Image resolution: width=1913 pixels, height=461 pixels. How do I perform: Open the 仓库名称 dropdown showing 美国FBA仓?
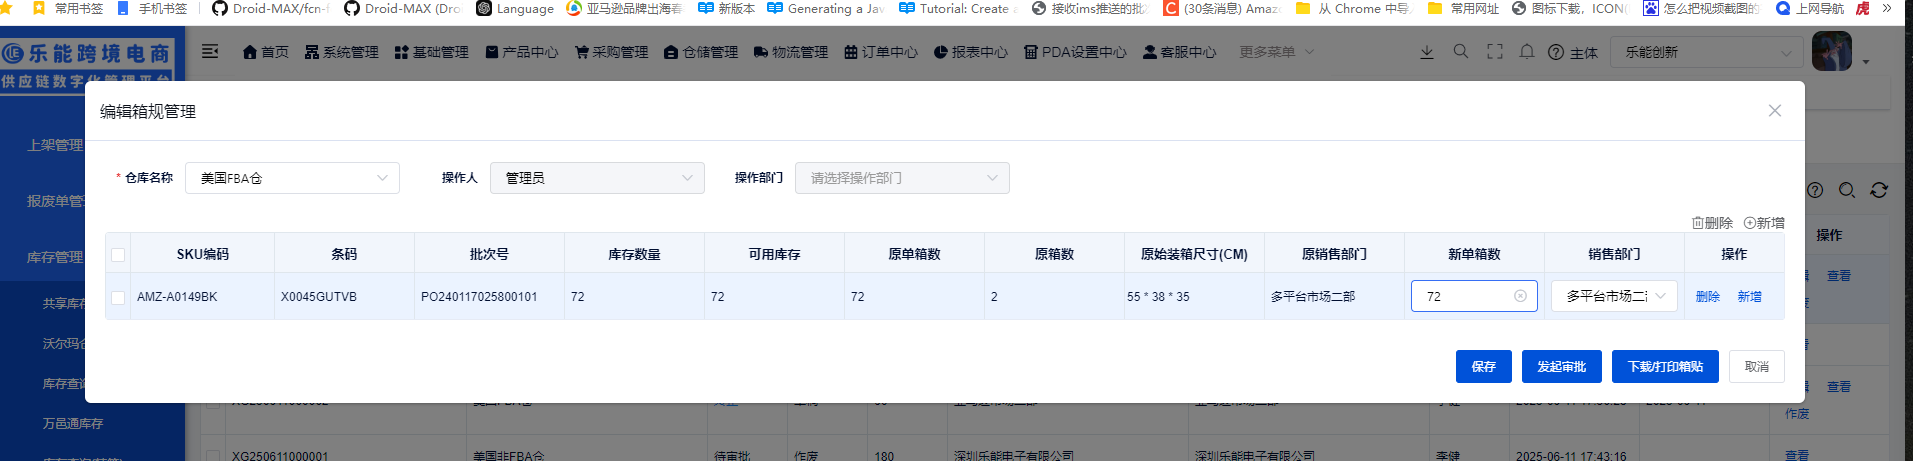pos(292,178)
